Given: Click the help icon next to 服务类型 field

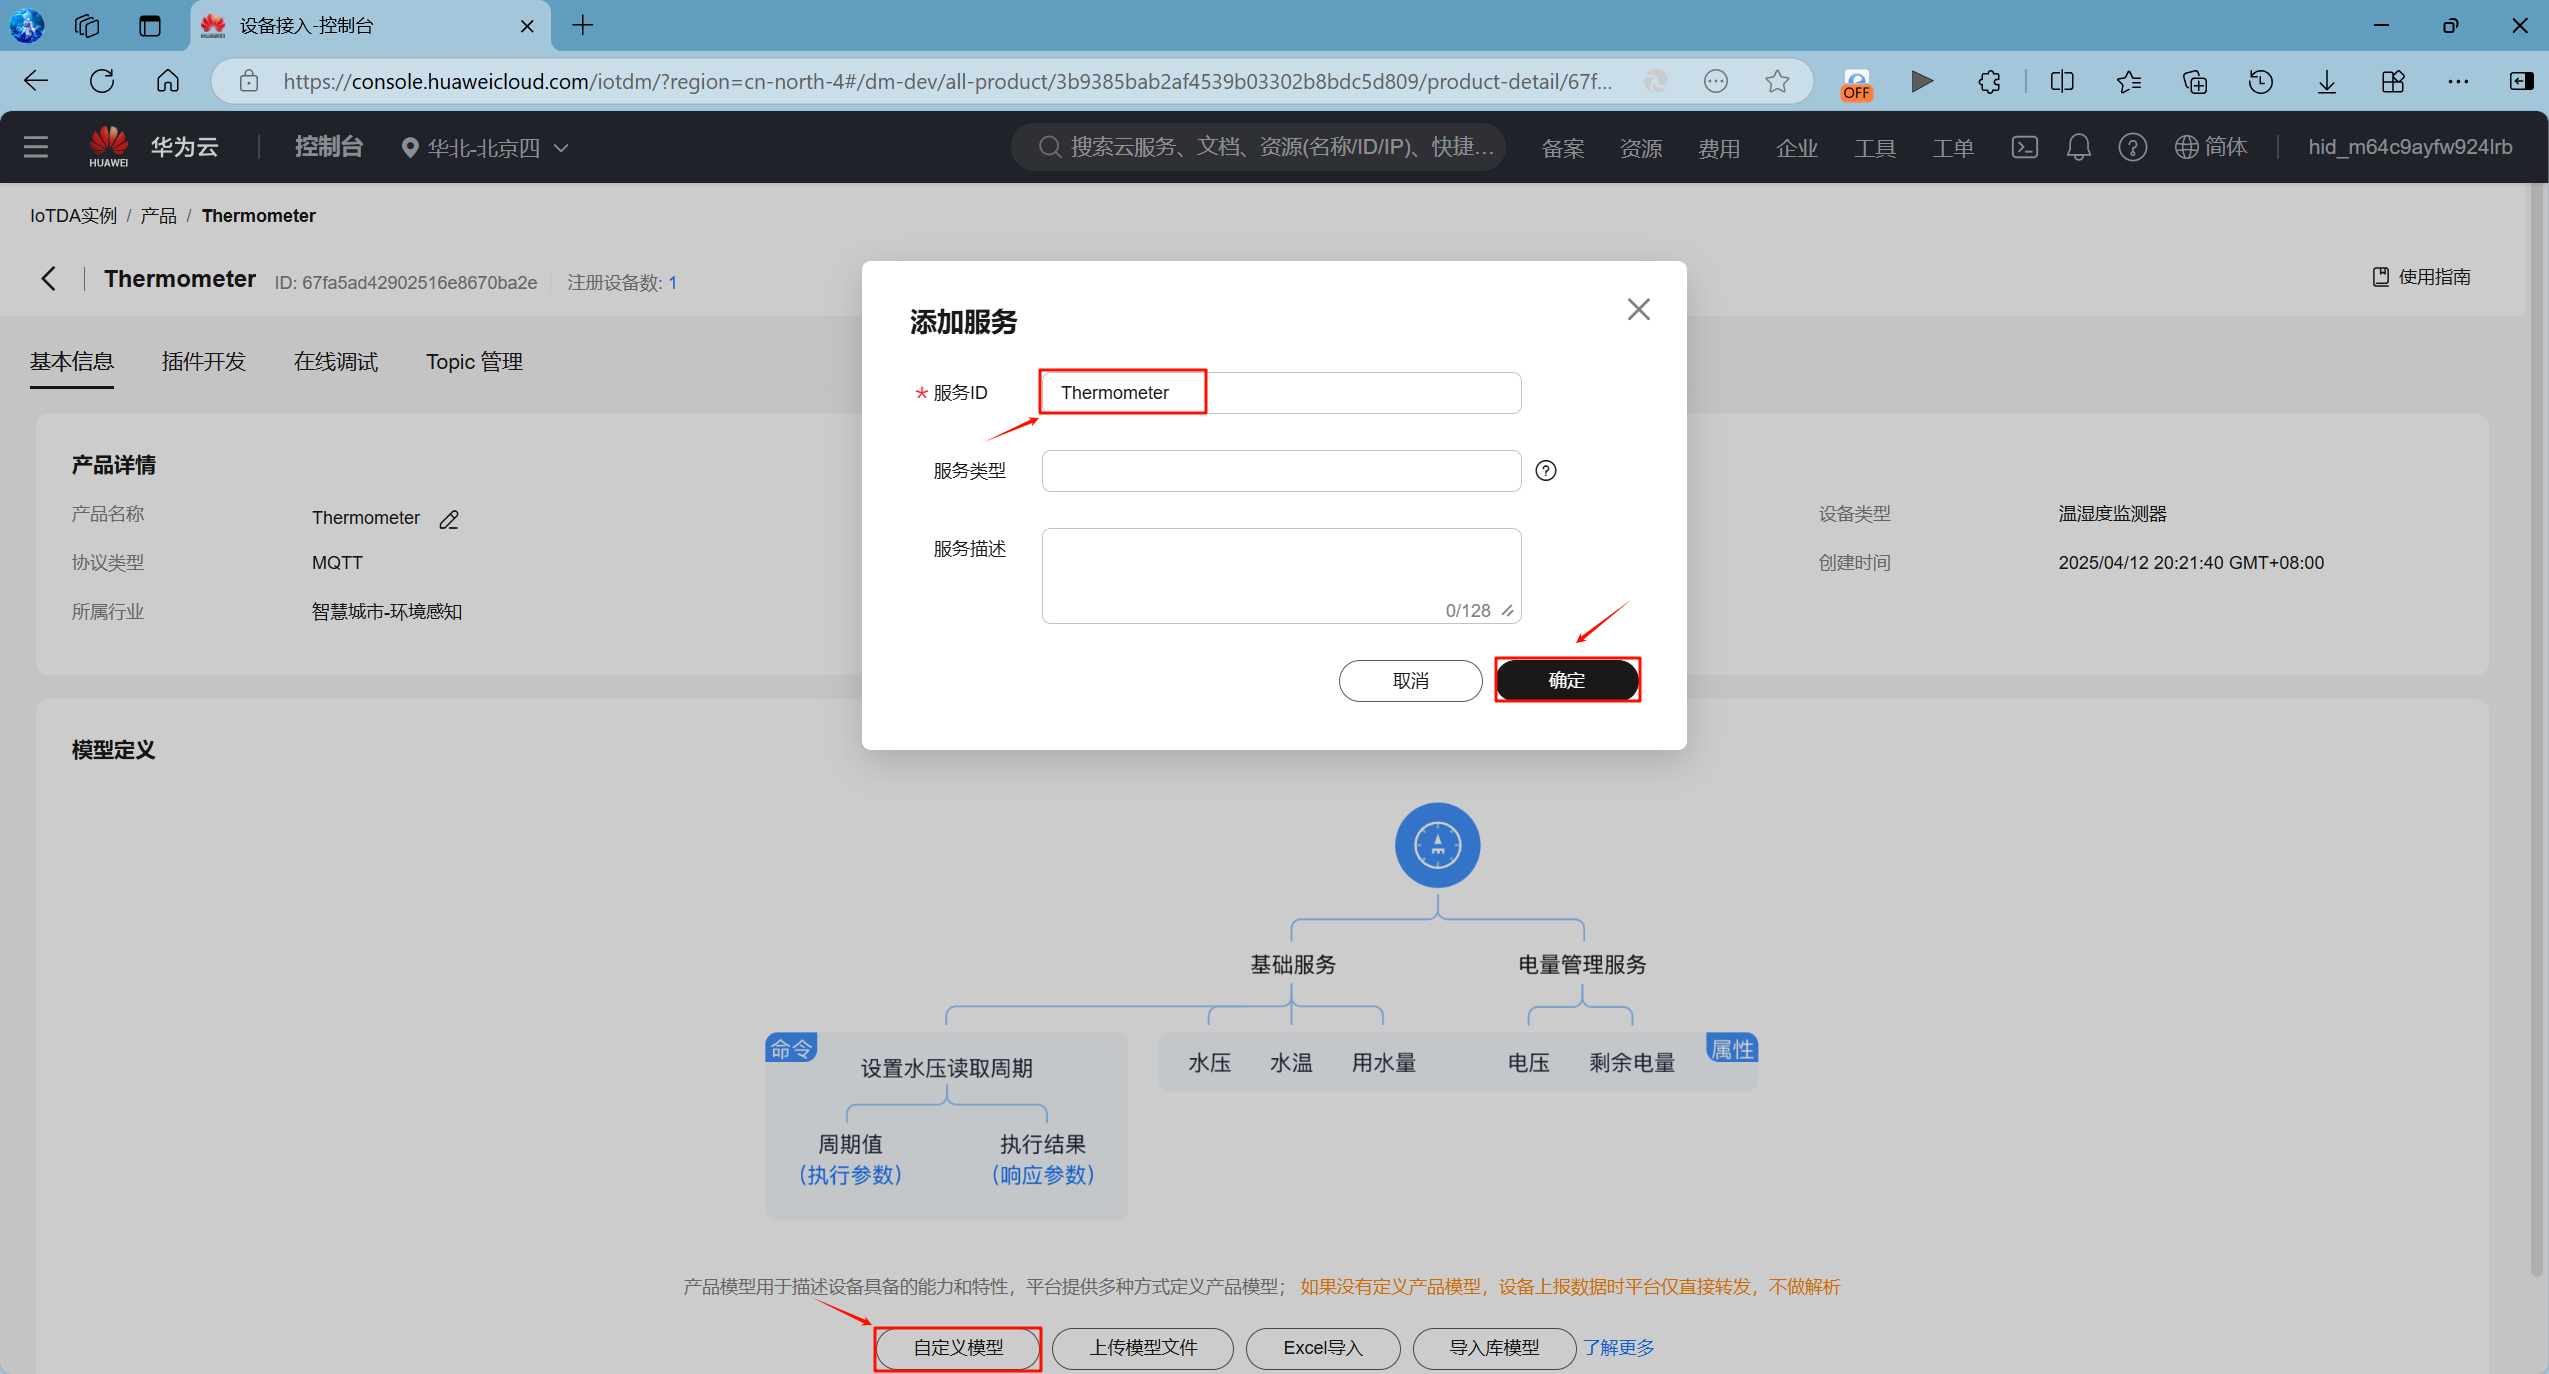Looking at the screenshot, I should pos(1544,470).
